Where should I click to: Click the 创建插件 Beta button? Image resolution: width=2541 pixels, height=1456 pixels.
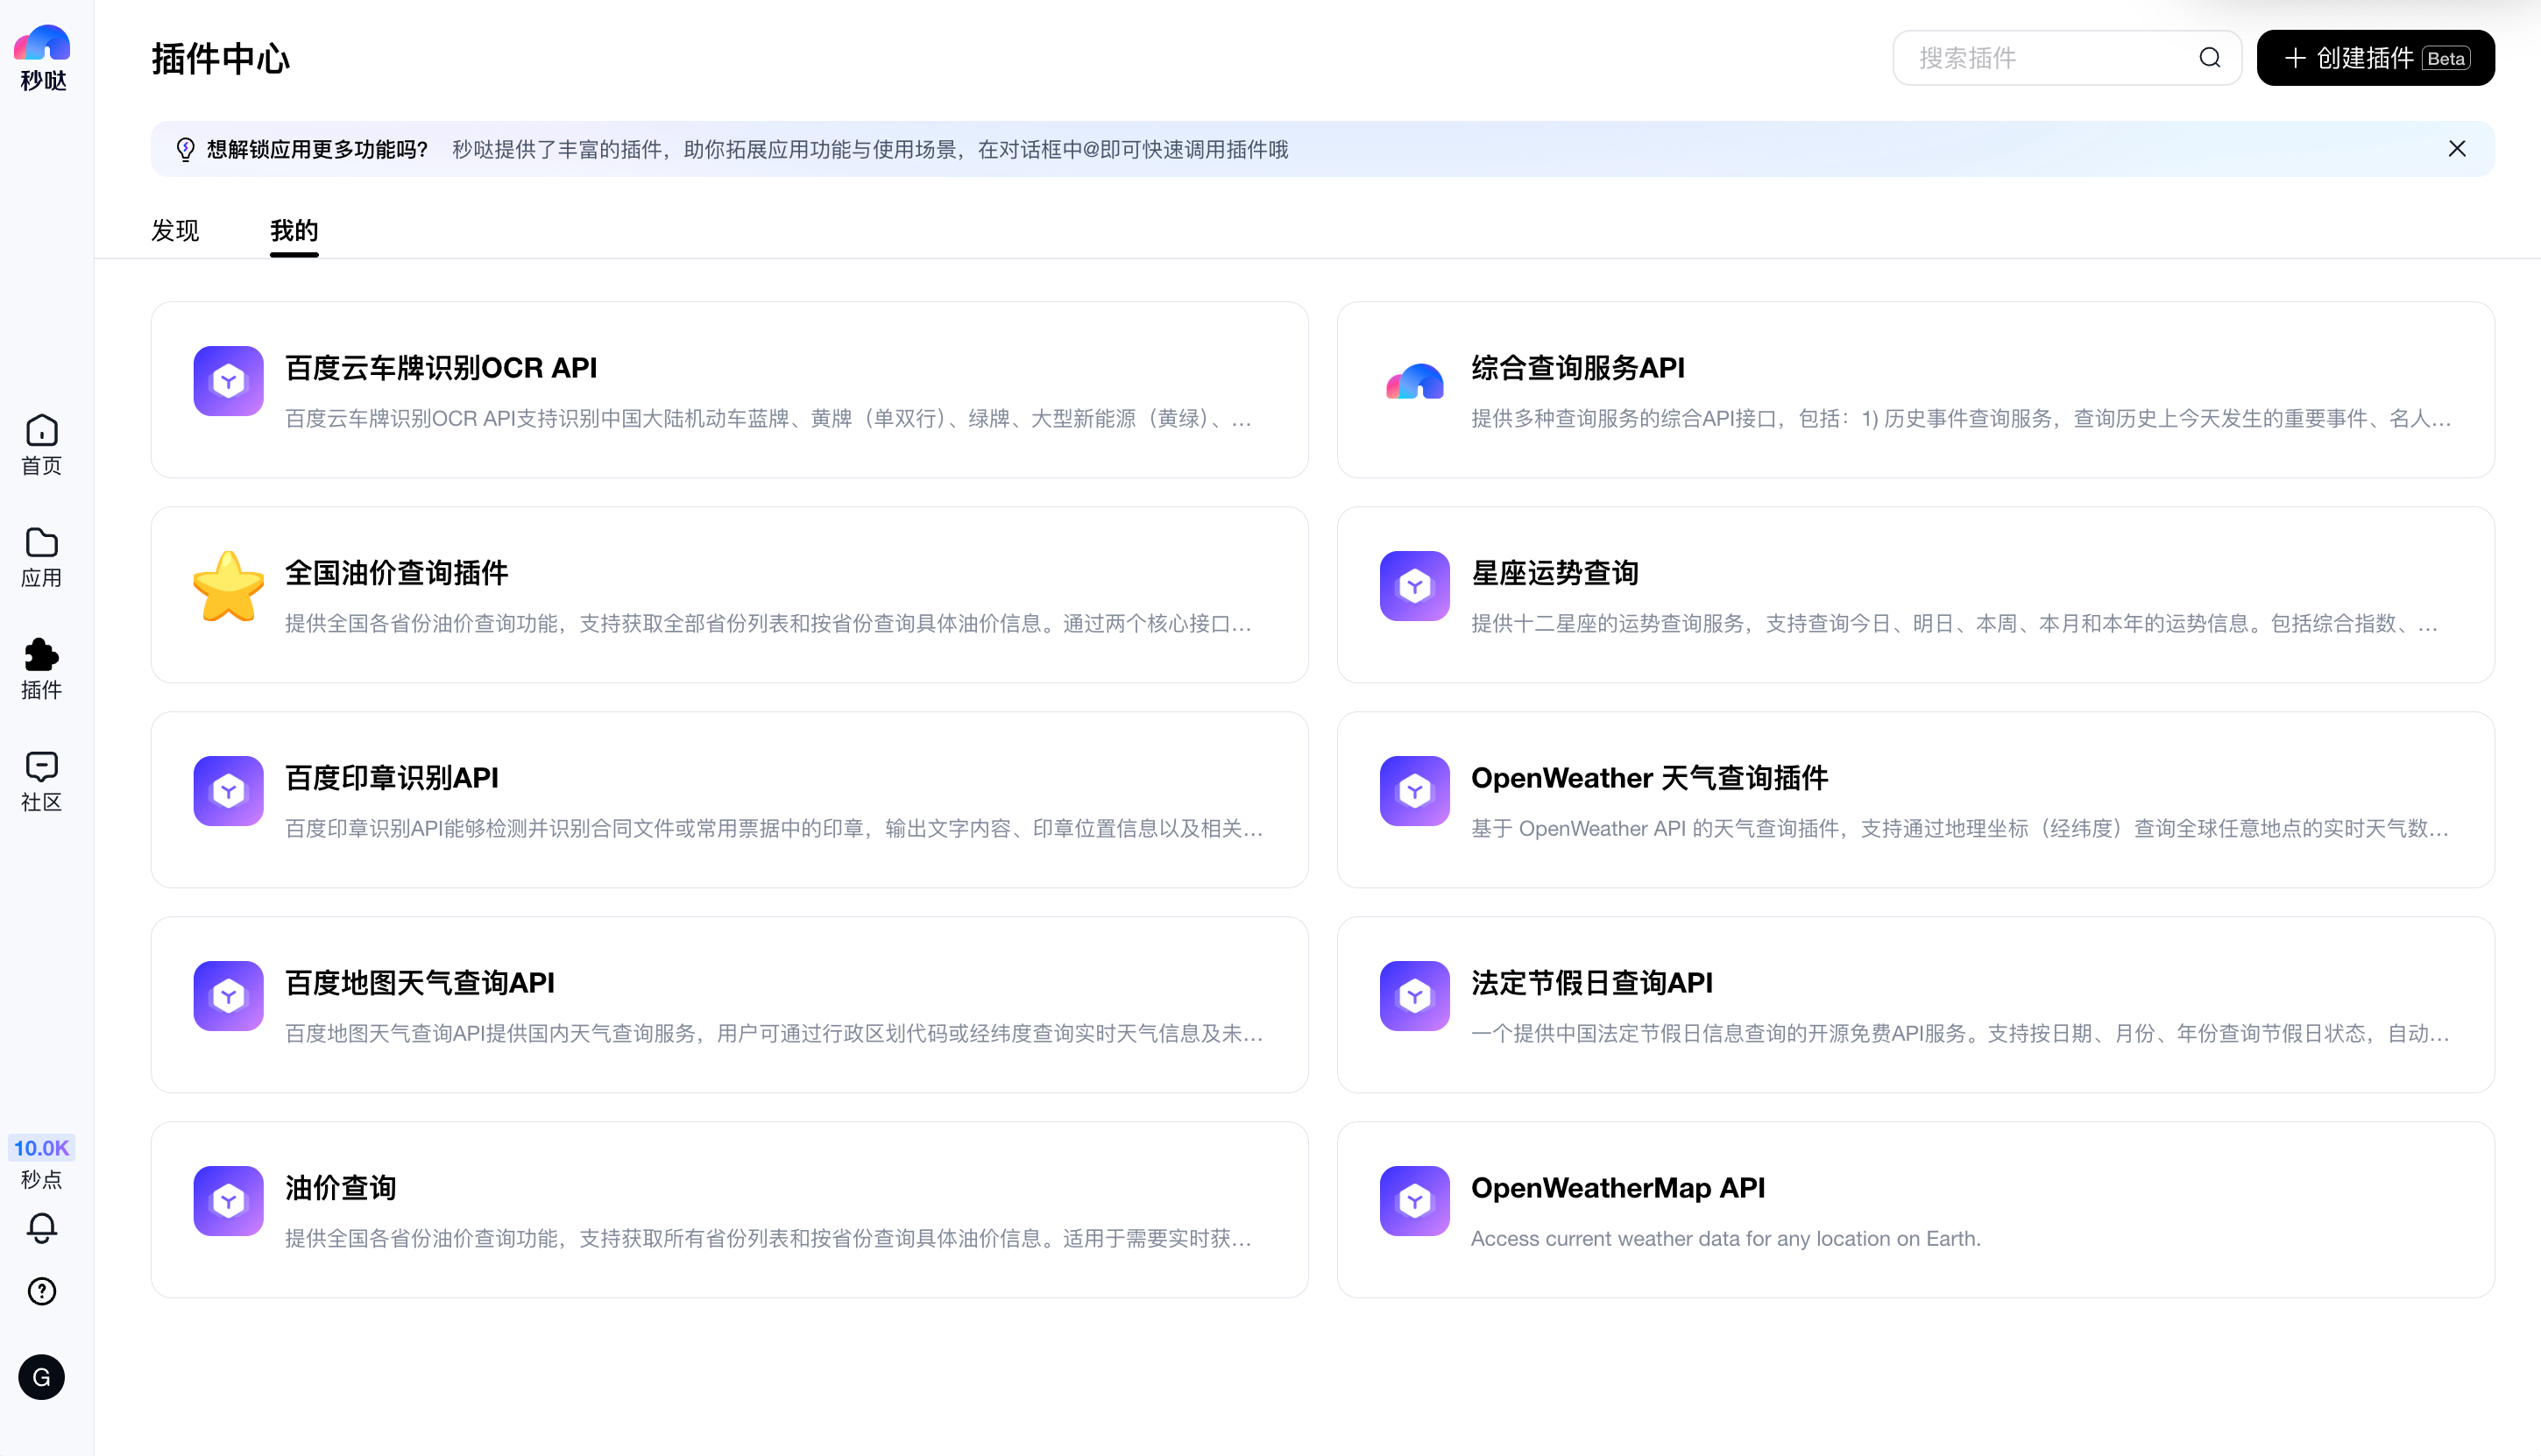point(2375,58)
